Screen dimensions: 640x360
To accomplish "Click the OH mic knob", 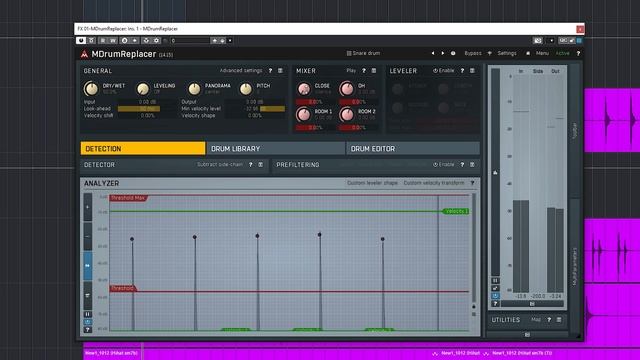I will pos(347,89).
